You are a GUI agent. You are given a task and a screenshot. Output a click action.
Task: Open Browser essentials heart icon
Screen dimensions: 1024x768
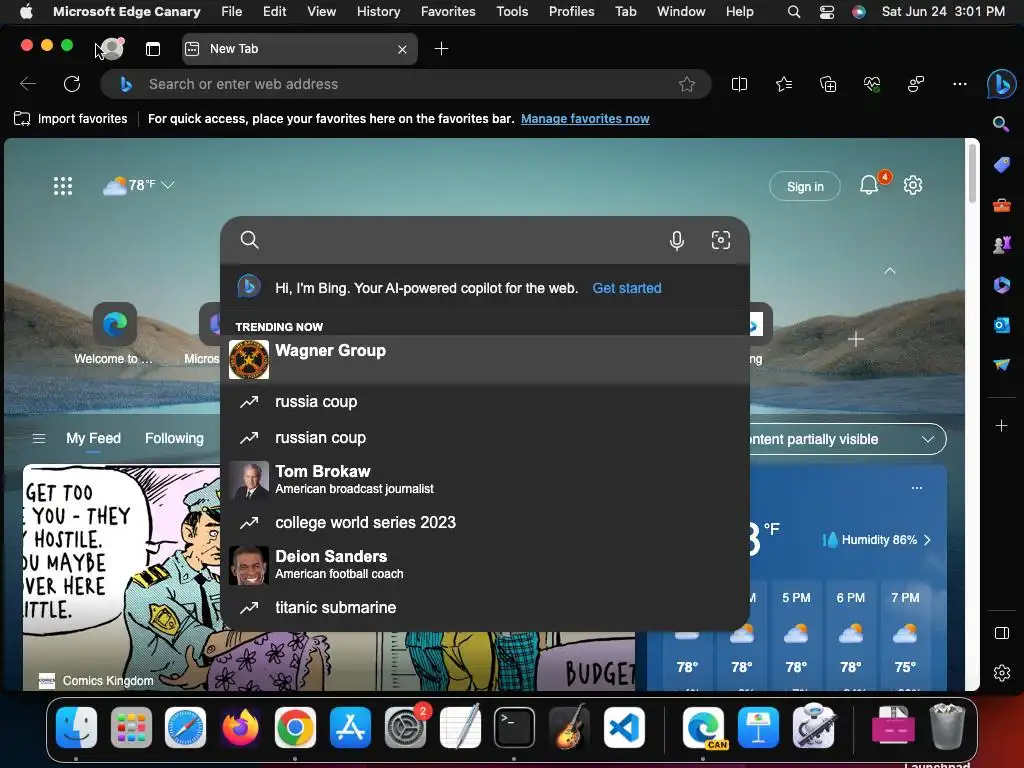coord(872,84)
